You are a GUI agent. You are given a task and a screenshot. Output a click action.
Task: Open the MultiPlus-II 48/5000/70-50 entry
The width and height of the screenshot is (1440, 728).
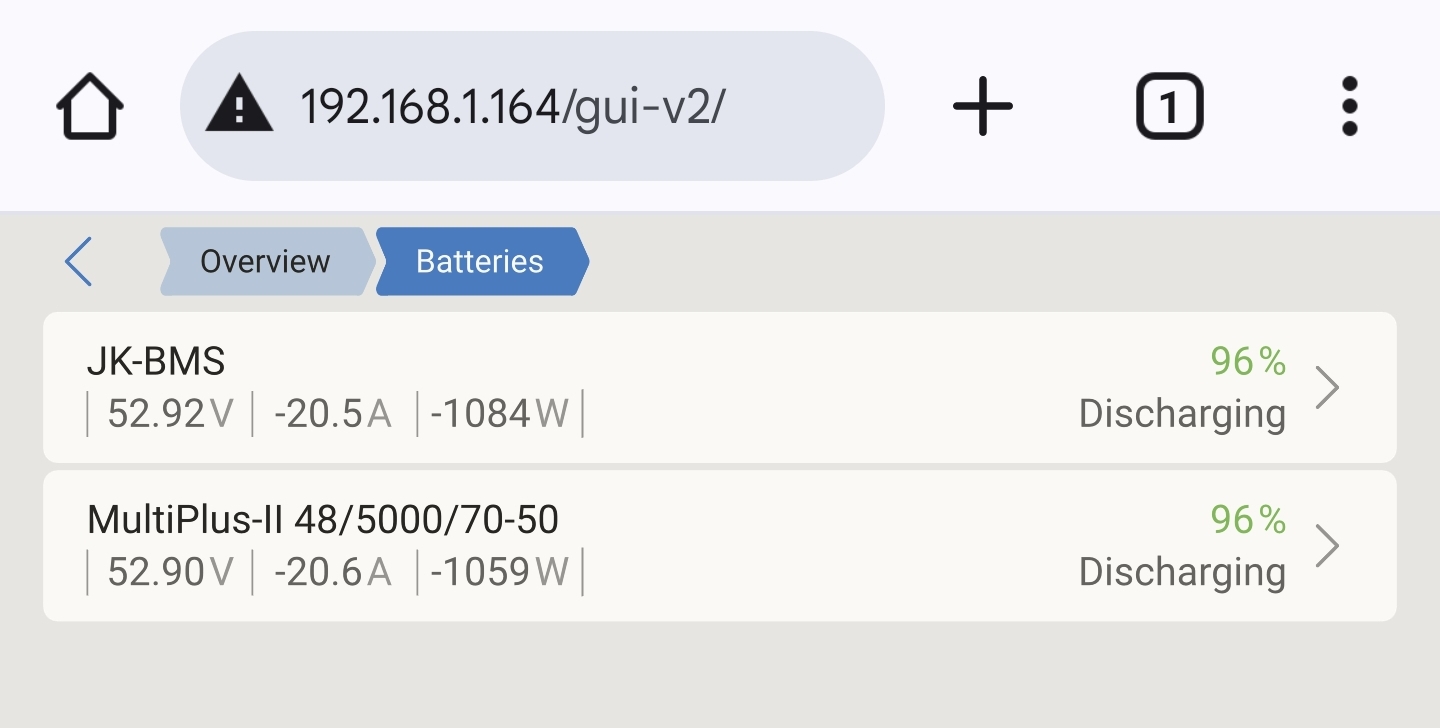[x=322, y=520]
